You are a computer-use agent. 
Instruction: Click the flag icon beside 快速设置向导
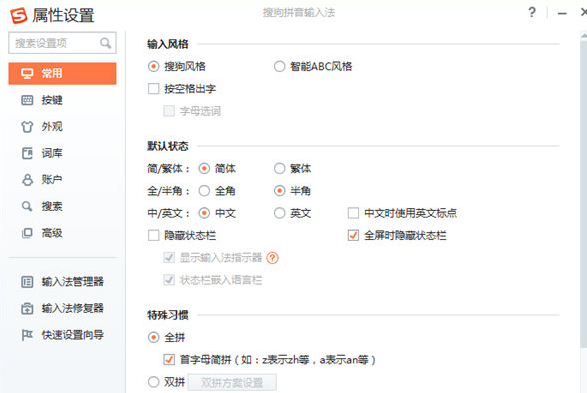click(27, 335)
